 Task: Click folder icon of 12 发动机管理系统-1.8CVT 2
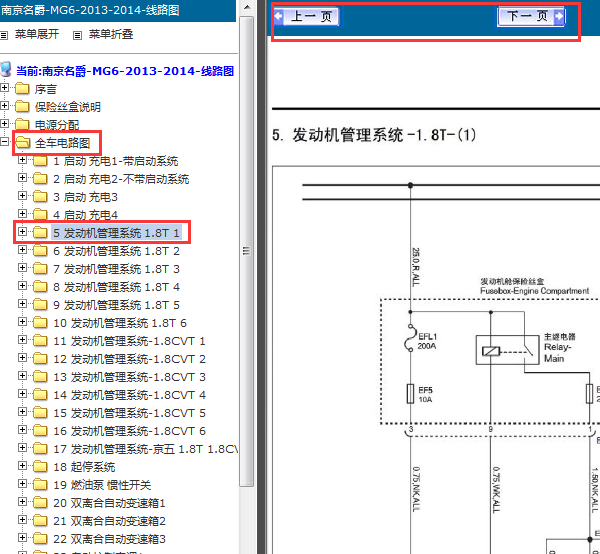tap(40, 358)
